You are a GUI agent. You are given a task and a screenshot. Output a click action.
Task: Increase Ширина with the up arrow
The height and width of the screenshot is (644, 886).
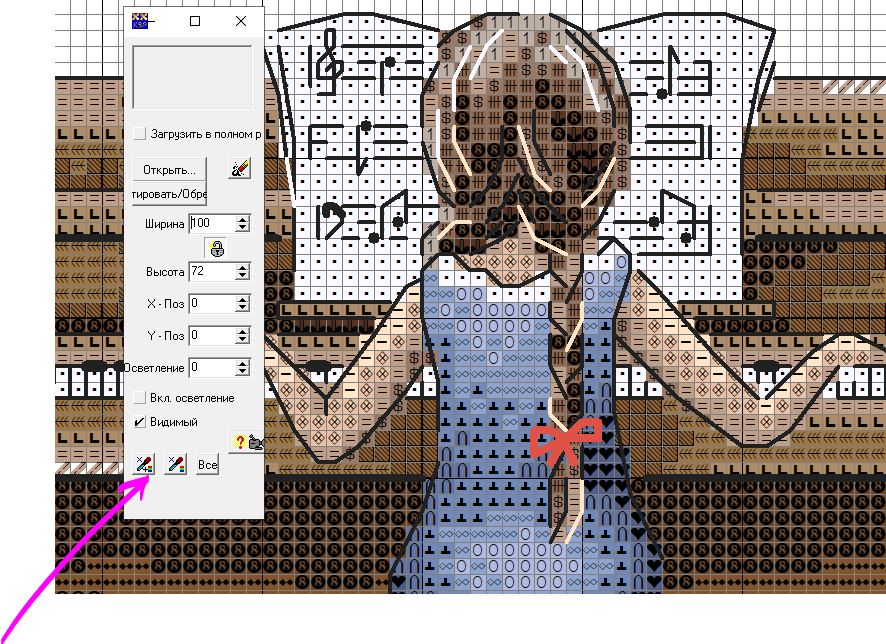pos(243,219)
